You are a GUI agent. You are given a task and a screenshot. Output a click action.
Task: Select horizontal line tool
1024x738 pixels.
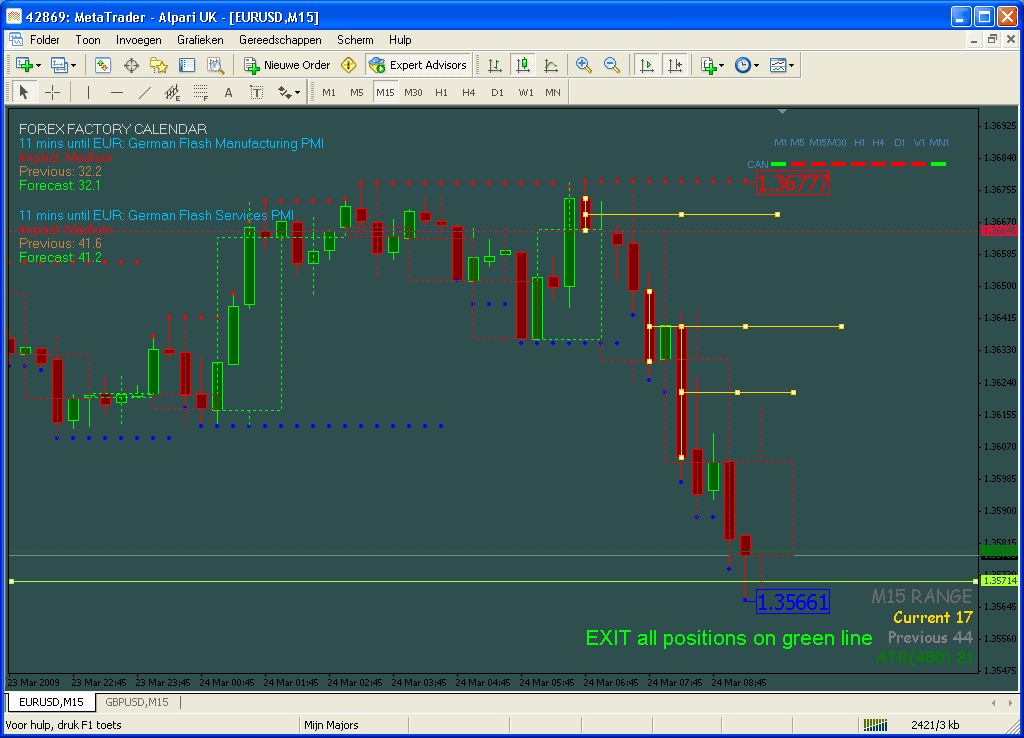tap(116, 93)
